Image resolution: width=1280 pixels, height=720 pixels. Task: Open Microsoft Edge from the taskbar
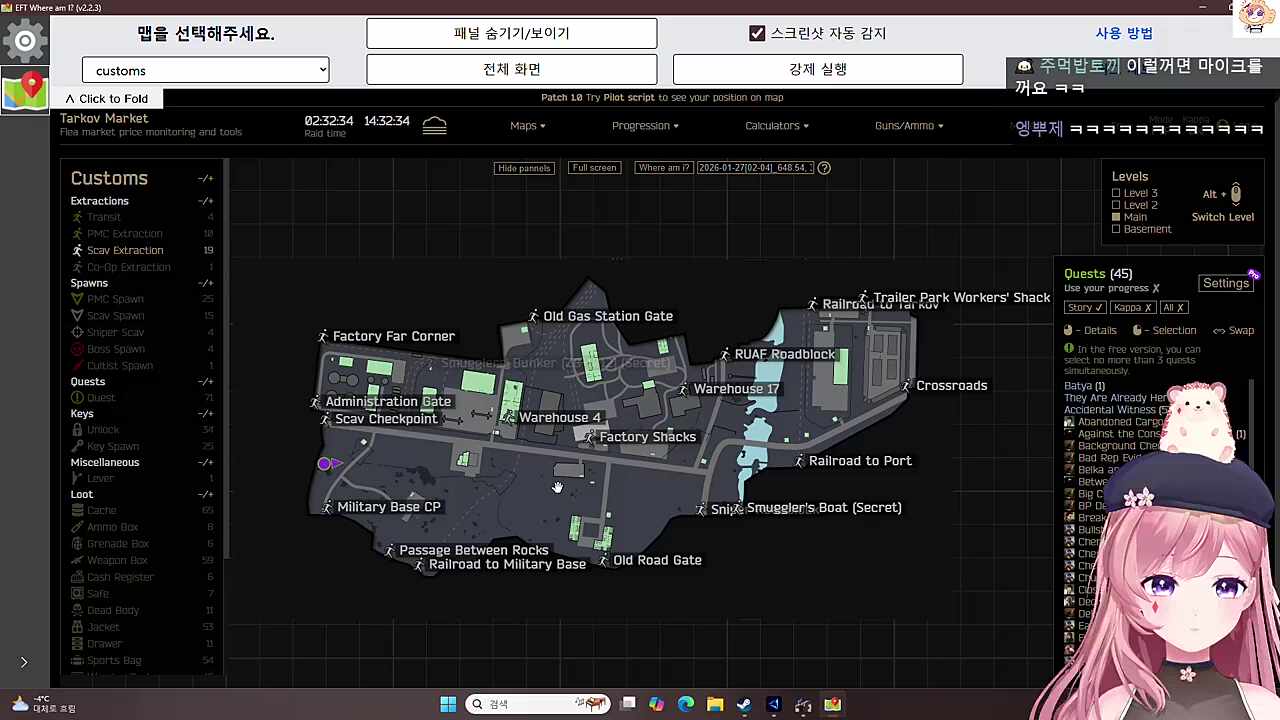[x=685, y=704]
